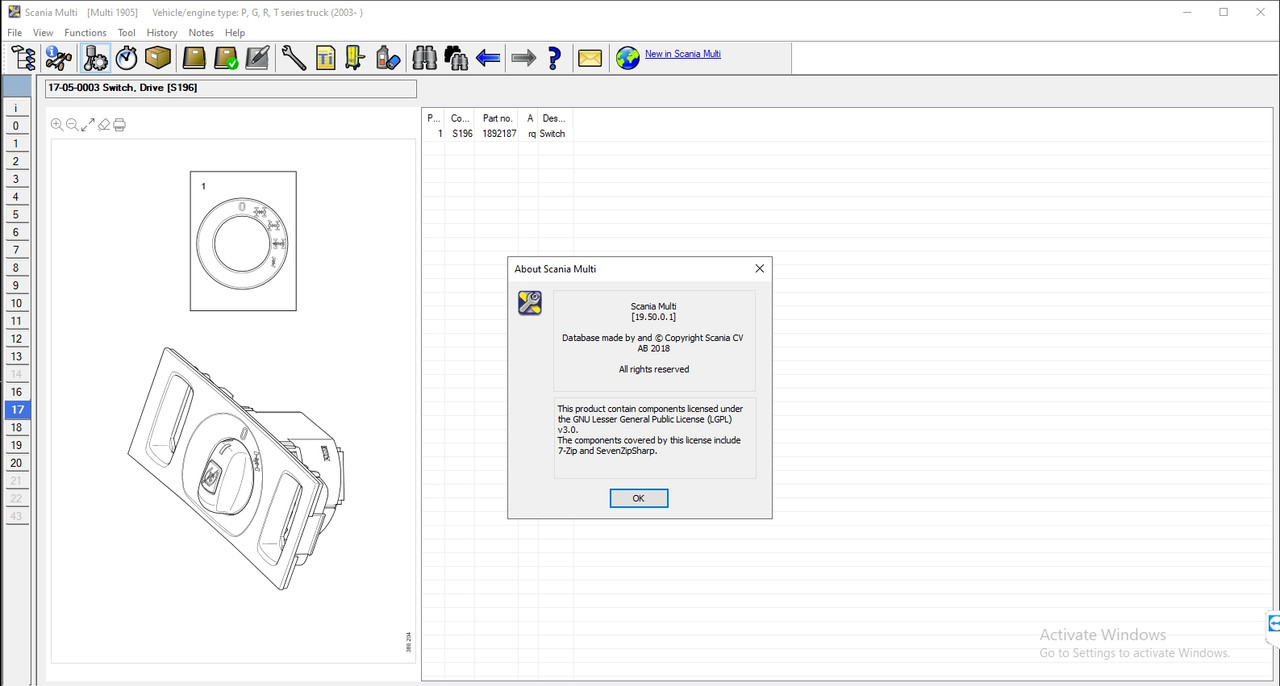Select main group 20 in sidebar
This screenshot has width=1280, height=686.
pyautogui.click(x=16, y=463)
